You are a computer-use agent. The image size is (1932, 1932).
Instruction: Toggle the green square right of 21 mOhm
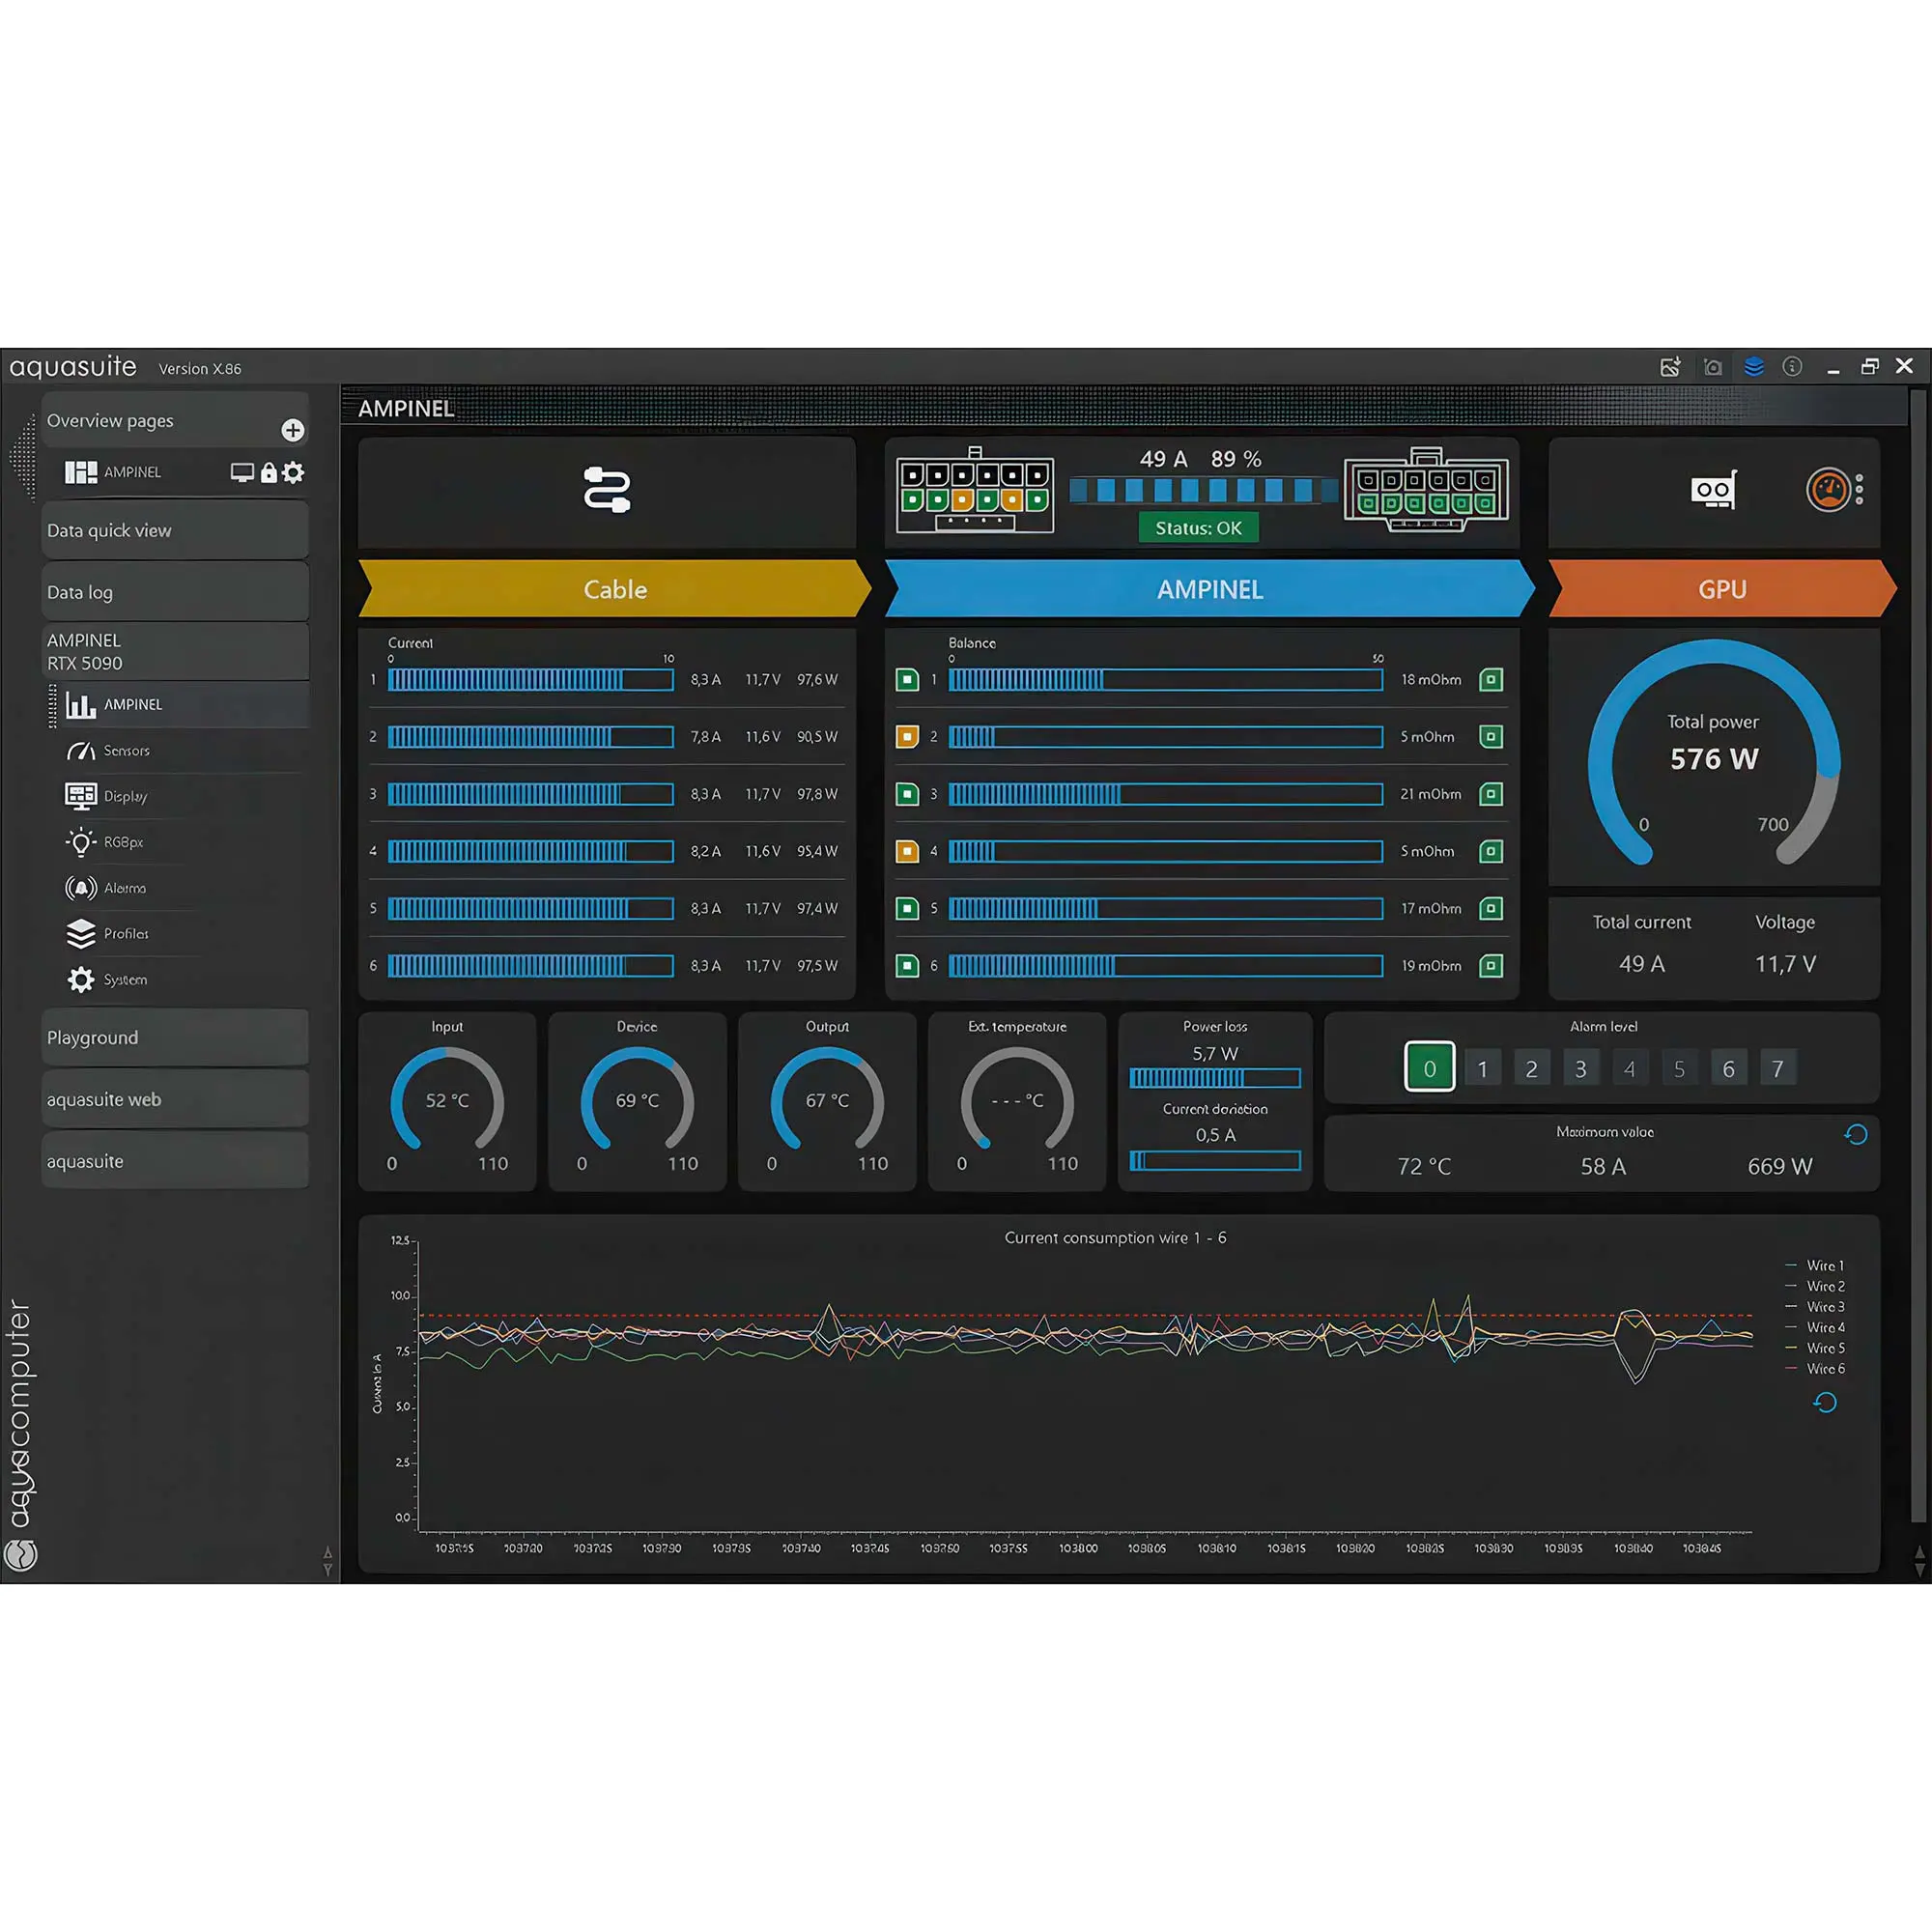[x=1491, y=794]
